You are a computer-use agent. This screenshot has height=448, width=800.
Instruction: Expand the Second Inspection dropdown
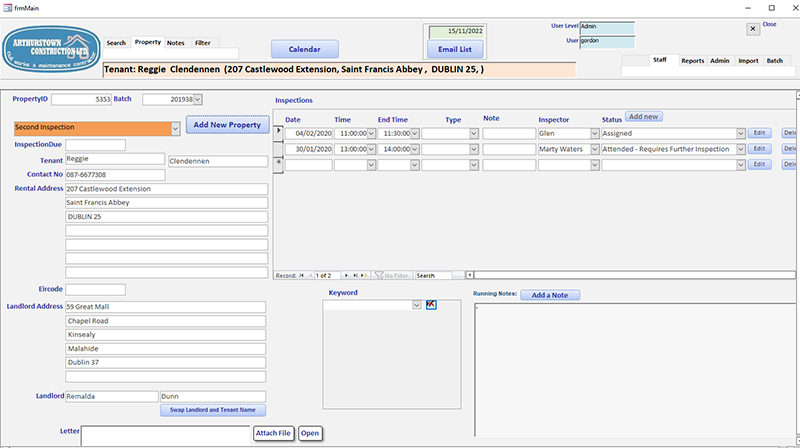tap(175, 129)
